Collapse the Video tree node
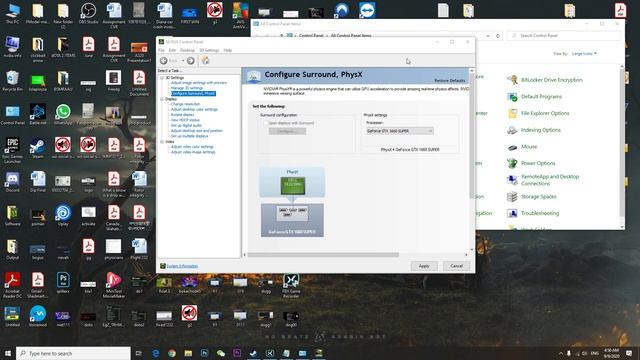The image size is (640, 360). pyautogui.click(x=162, y=142)
